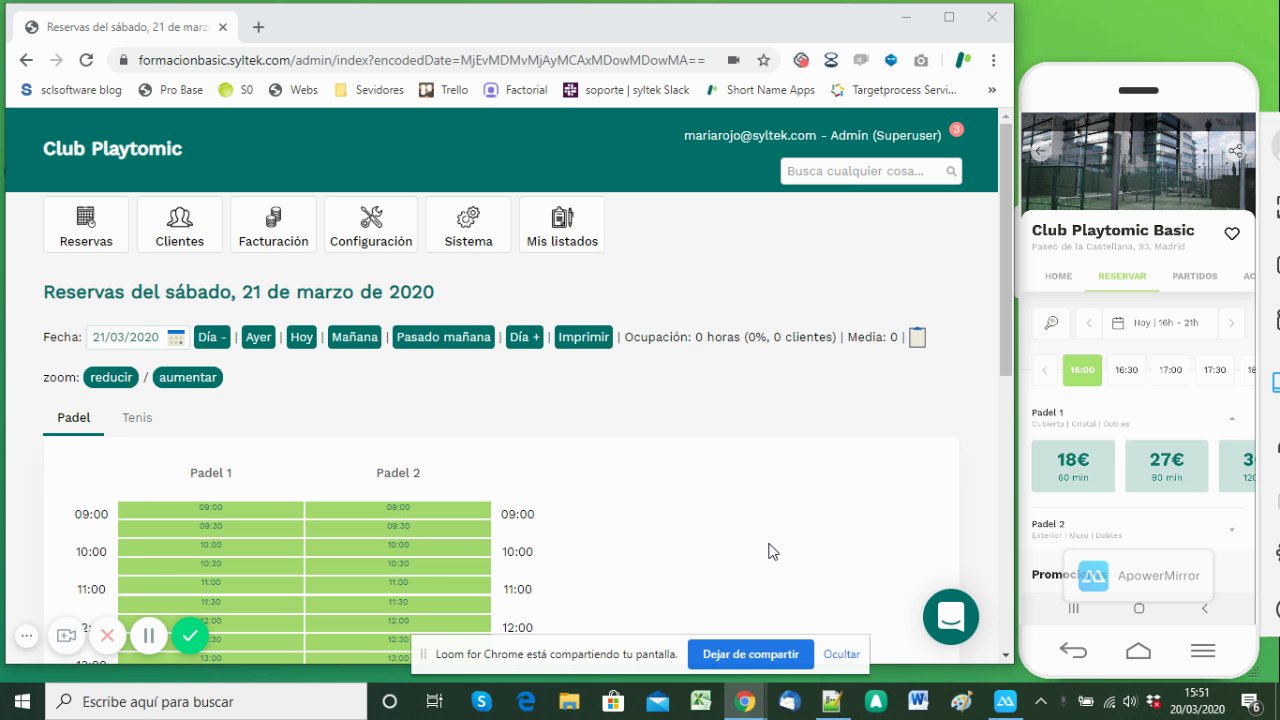1280x720 pixels.
Task: Open Excel from the Windows taskbar
Action: click(701, 701)
